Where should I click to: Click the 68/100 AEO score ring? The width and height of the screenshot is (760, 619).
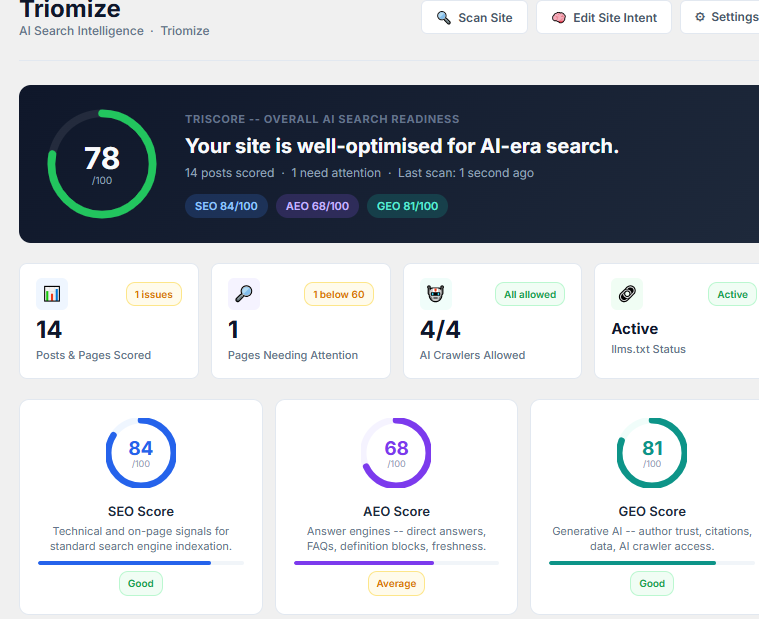pyautogui.click(x=396, y=453)
